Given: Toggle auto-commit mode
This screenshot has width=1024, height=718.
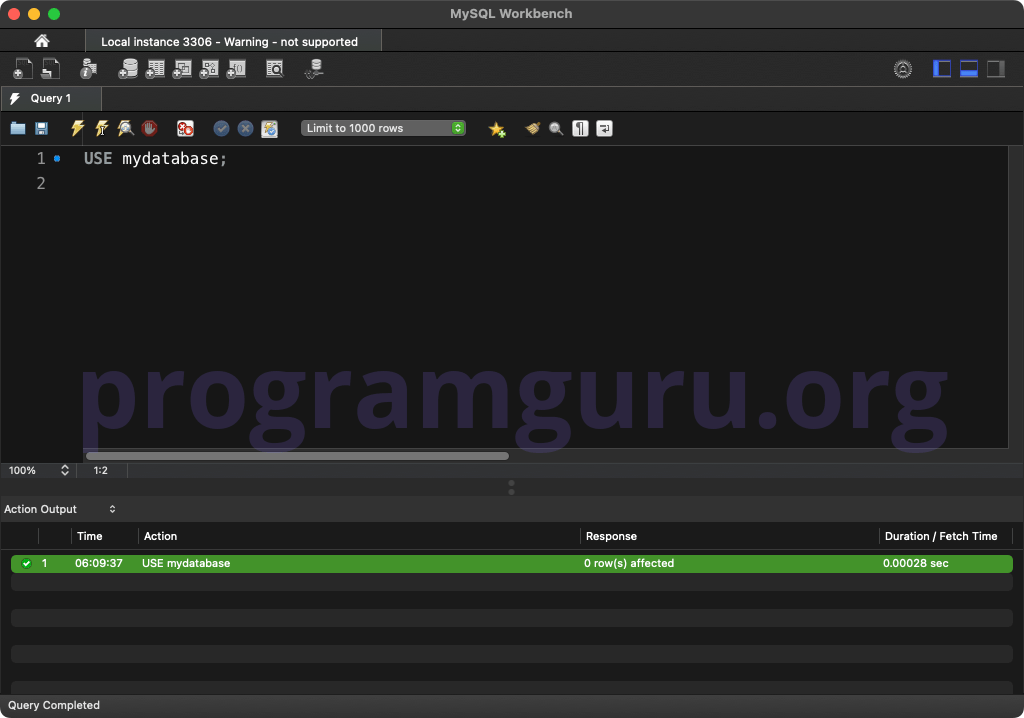Looking at the screenshot, I should pyautogui.click(x=270, y=128).
